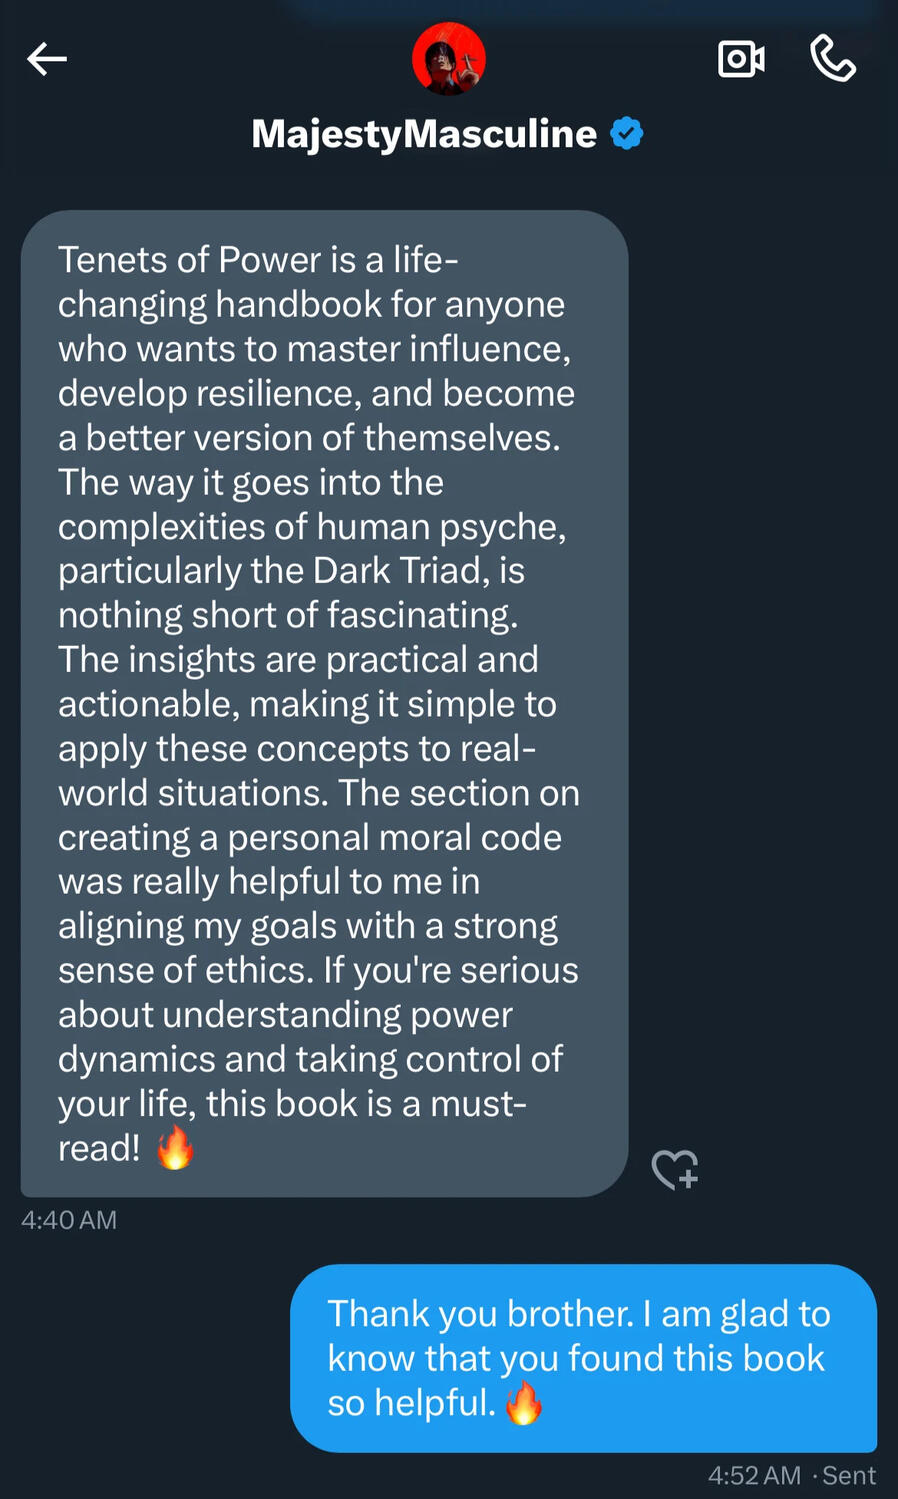
Task: Go back using the left arrow
Action: click(x=47, y=59)
